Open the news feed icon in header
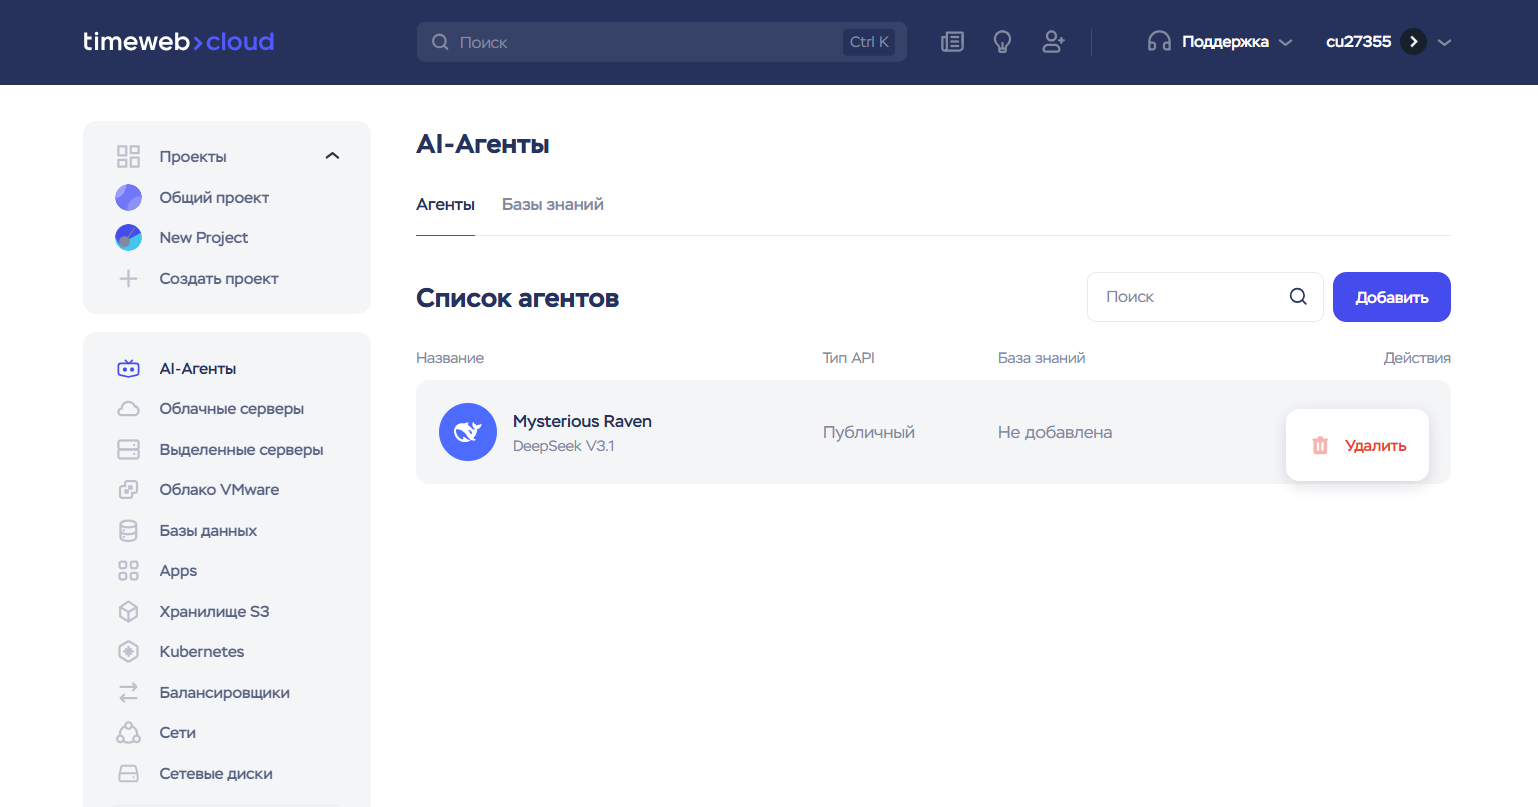The width and height of the screenshot is (1538, 807). [x=952, y=42]
